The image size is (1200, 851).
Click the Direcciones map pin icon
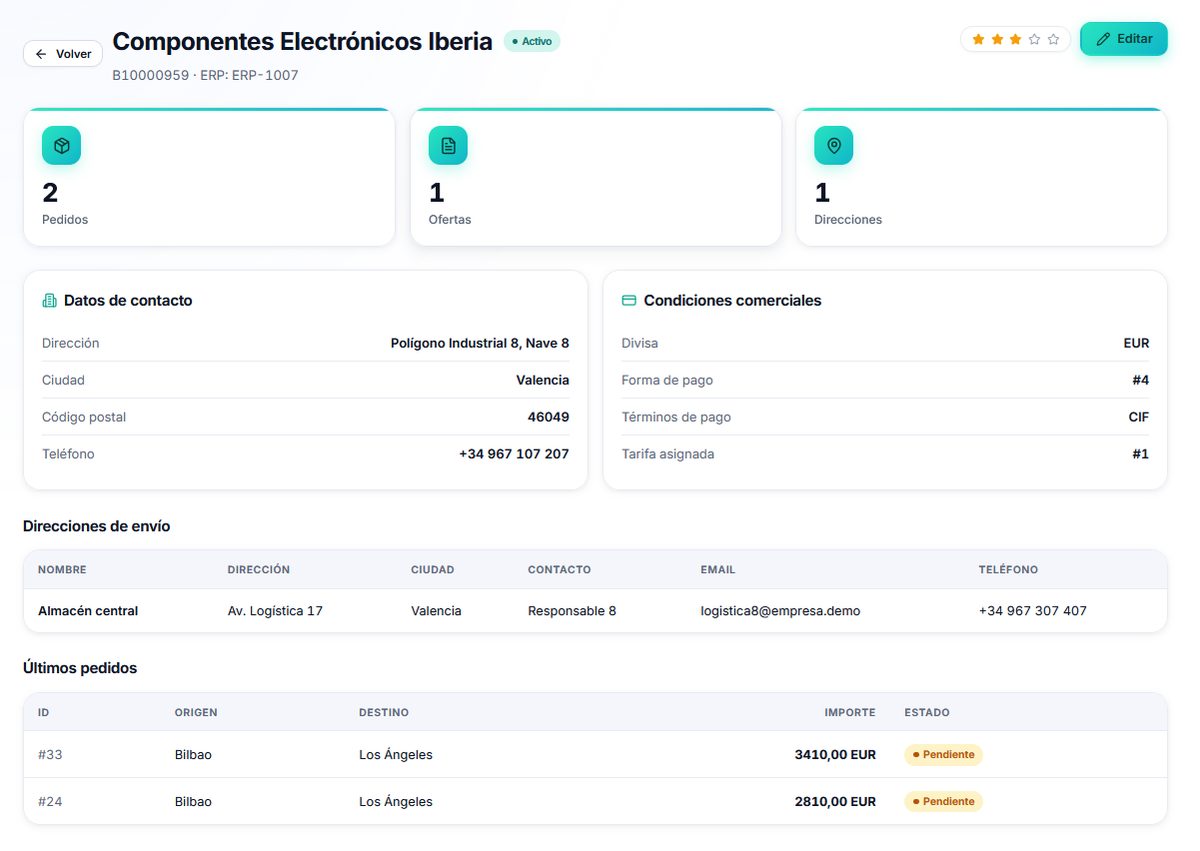tap(834, 146)
